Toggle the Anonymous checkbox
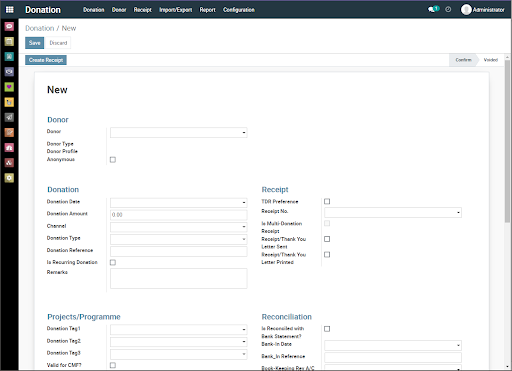 (x=113, y=160)
